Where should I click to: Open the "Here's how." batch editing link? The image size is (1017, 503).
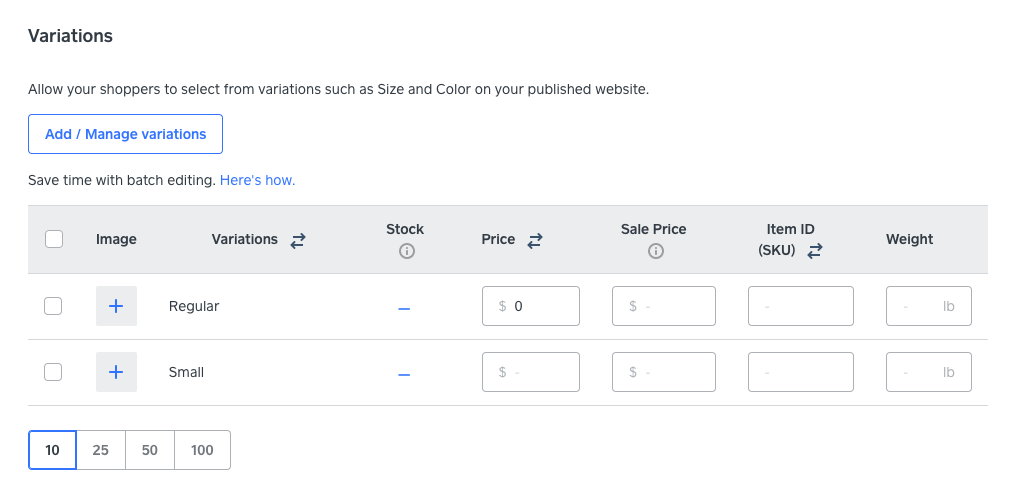257,181
